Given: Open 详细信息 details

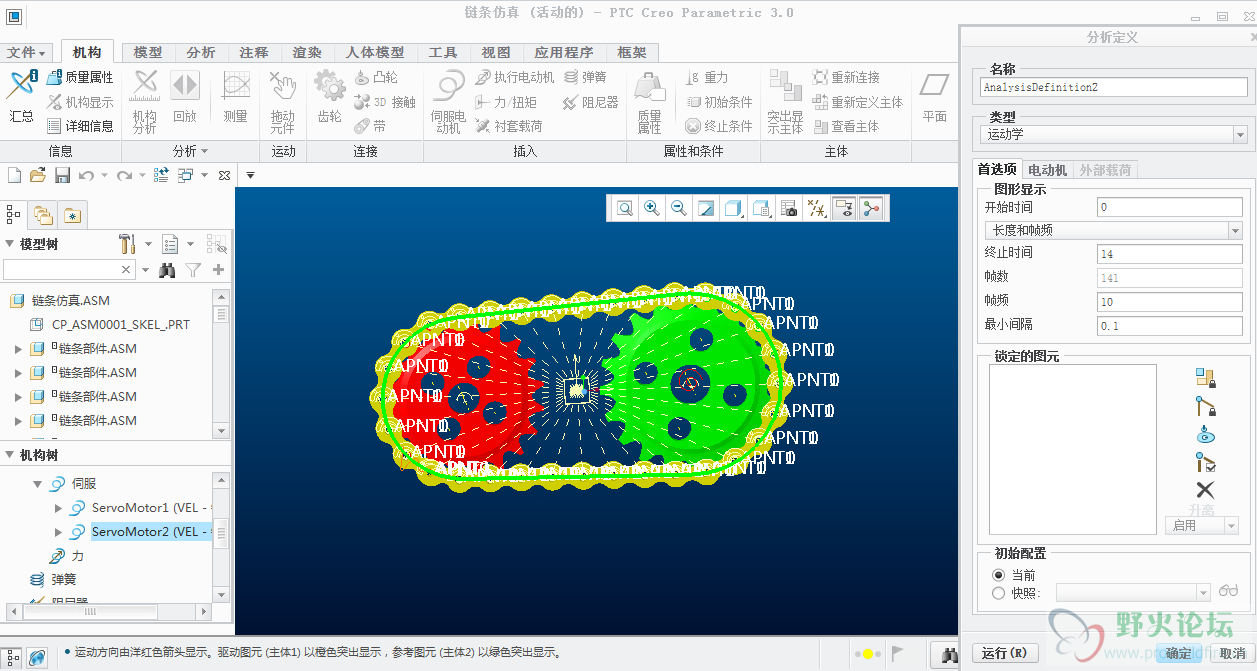Looking at the screenshot, I should click(x=80, y=126).
